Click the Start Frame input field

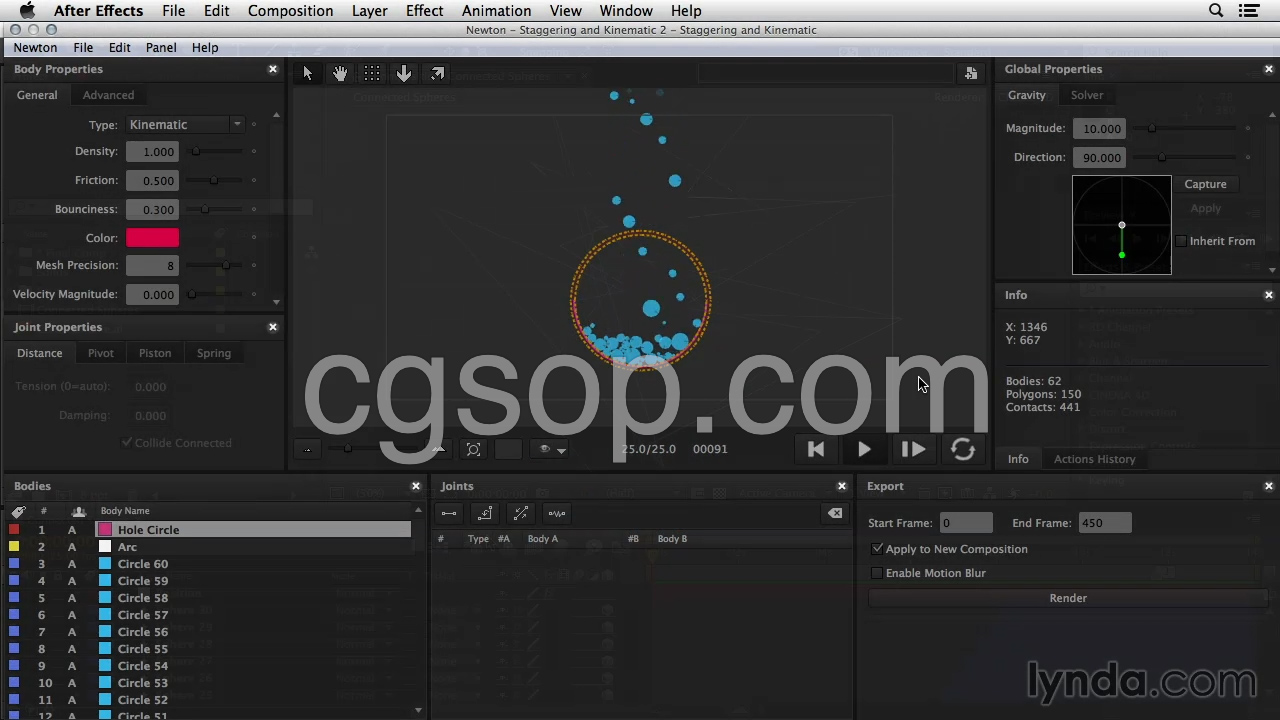click(x=966, y=523)
